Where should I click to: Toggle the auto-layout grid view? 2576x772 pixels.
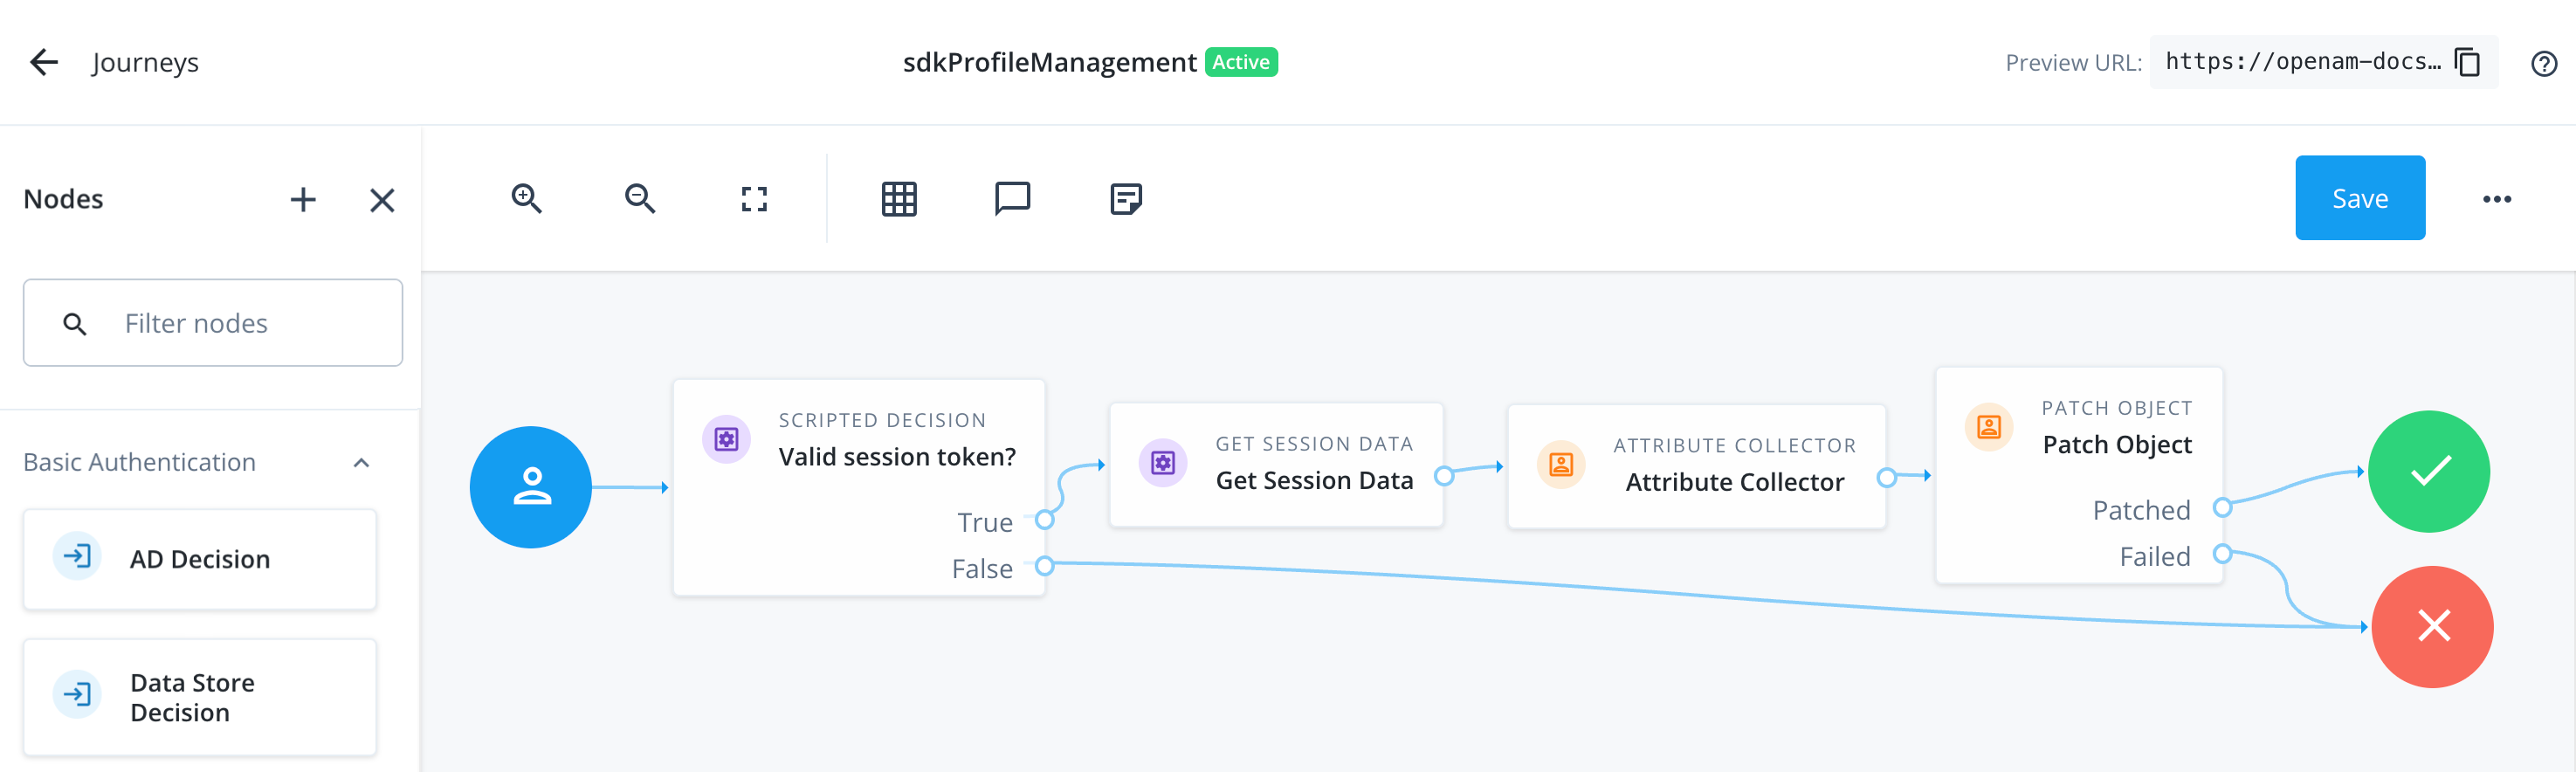899,198
